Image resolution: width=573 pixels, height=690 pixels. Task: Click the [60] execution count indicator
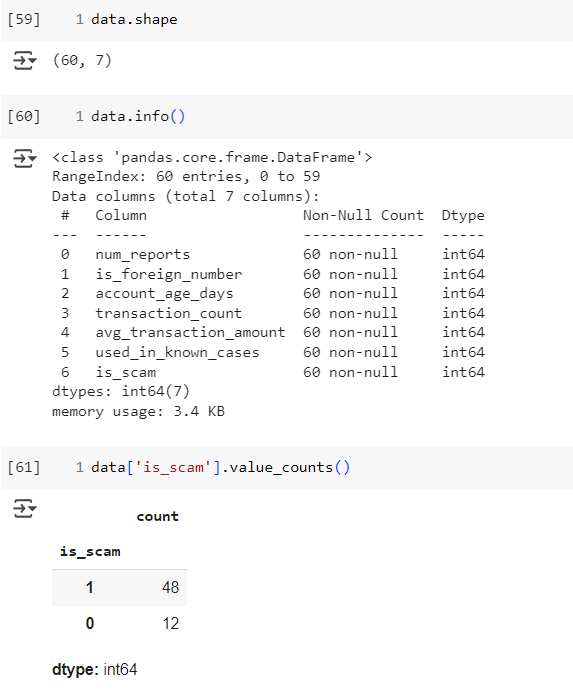pyautogui.click(x=24, y=116)
